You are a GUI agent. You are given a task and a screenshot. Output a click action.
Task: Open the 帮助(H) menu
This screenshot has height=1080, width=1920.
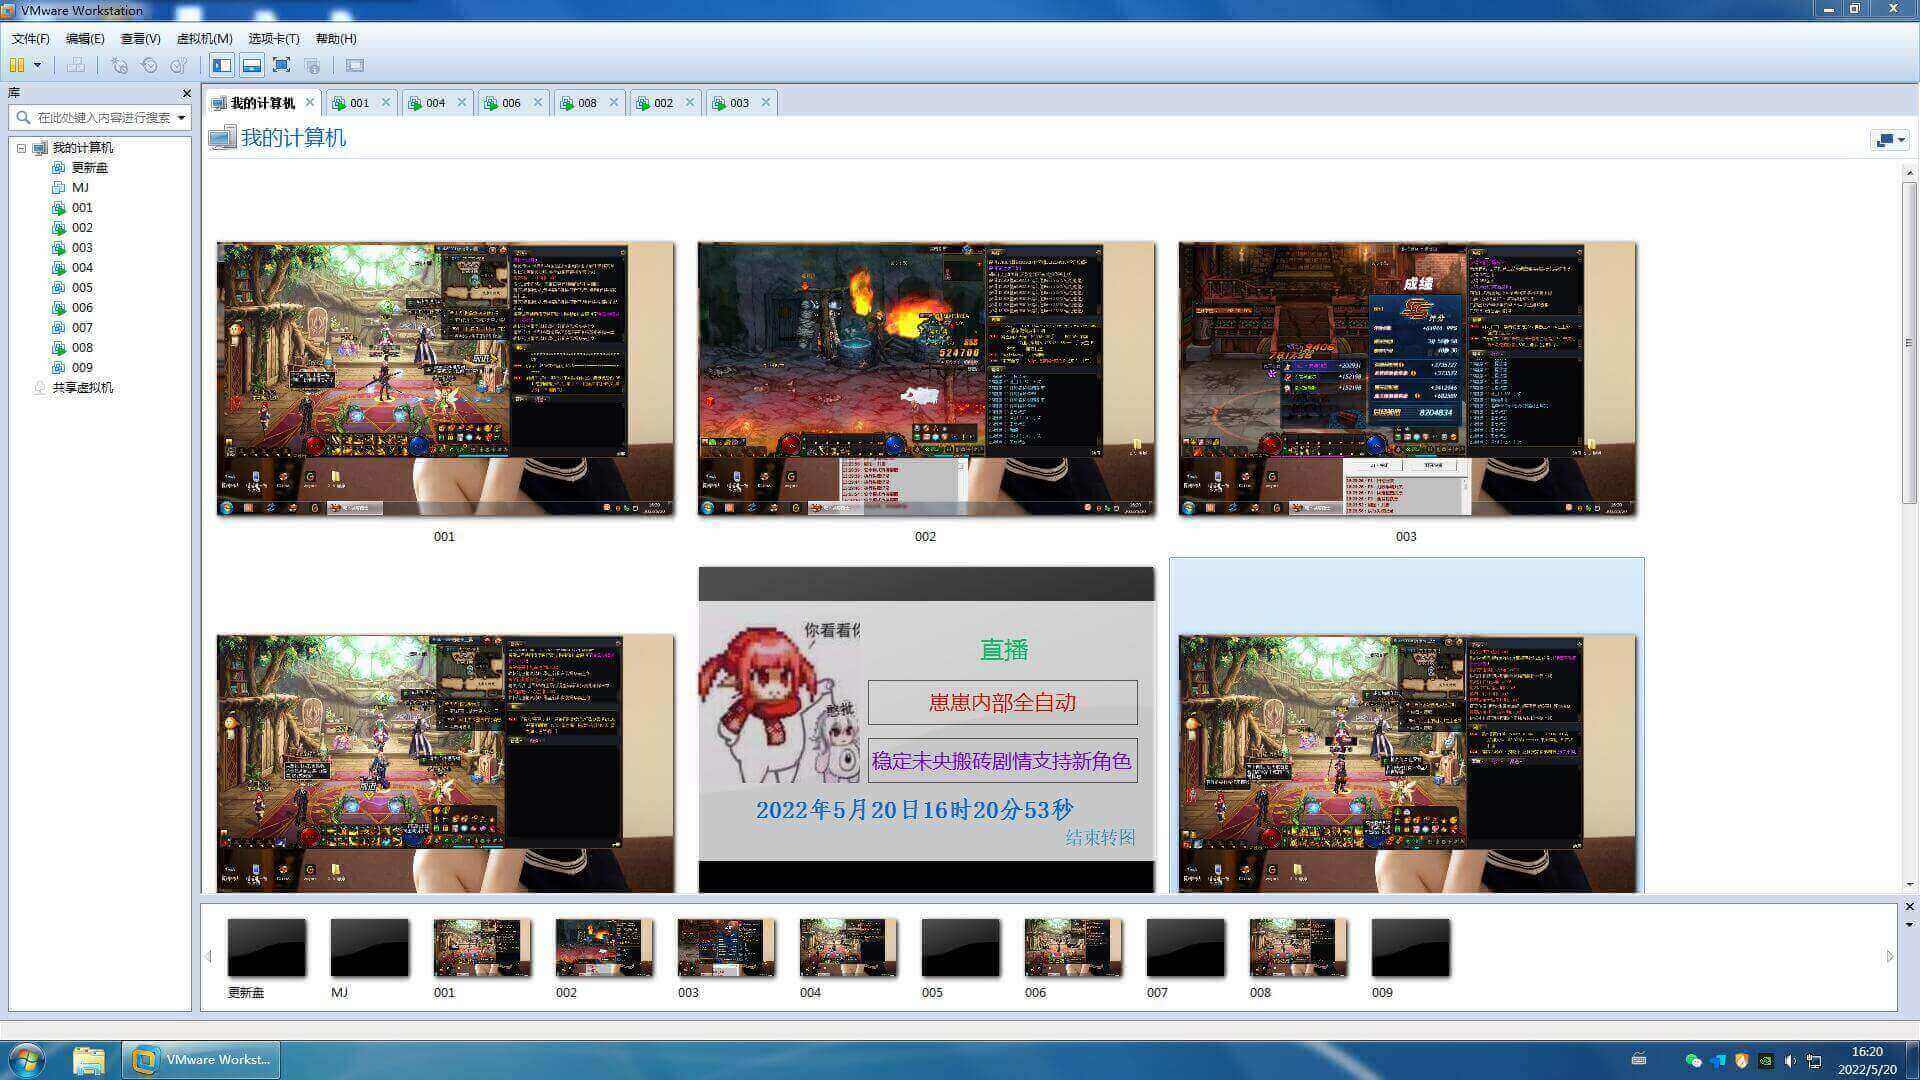click(336, 39)
